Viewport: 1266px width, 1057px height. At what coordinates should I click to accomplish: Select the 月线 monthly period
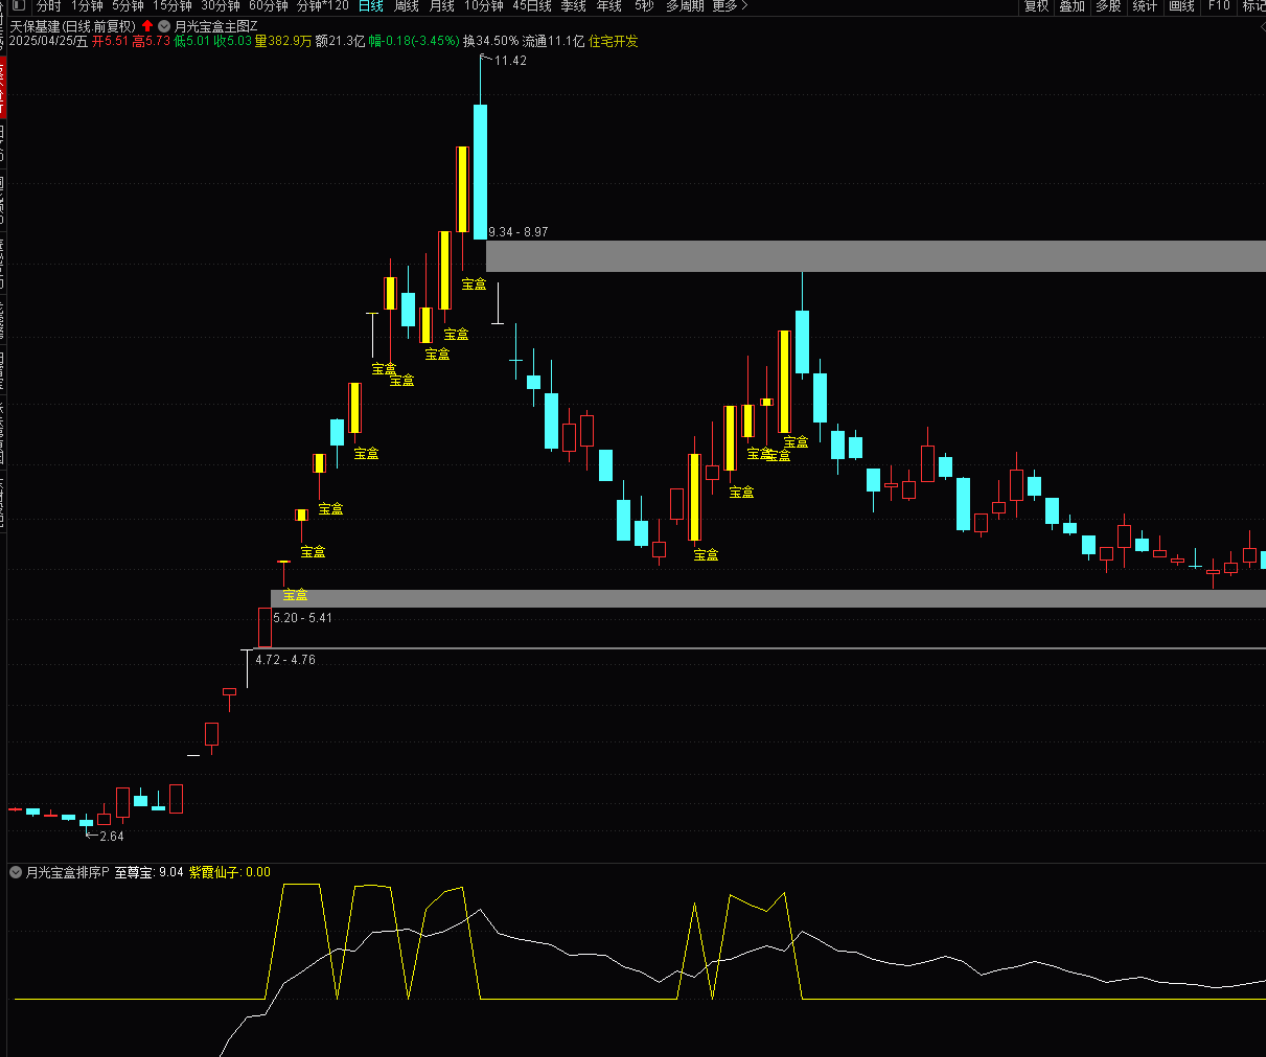pyautogui.click(x=441, y=6)
